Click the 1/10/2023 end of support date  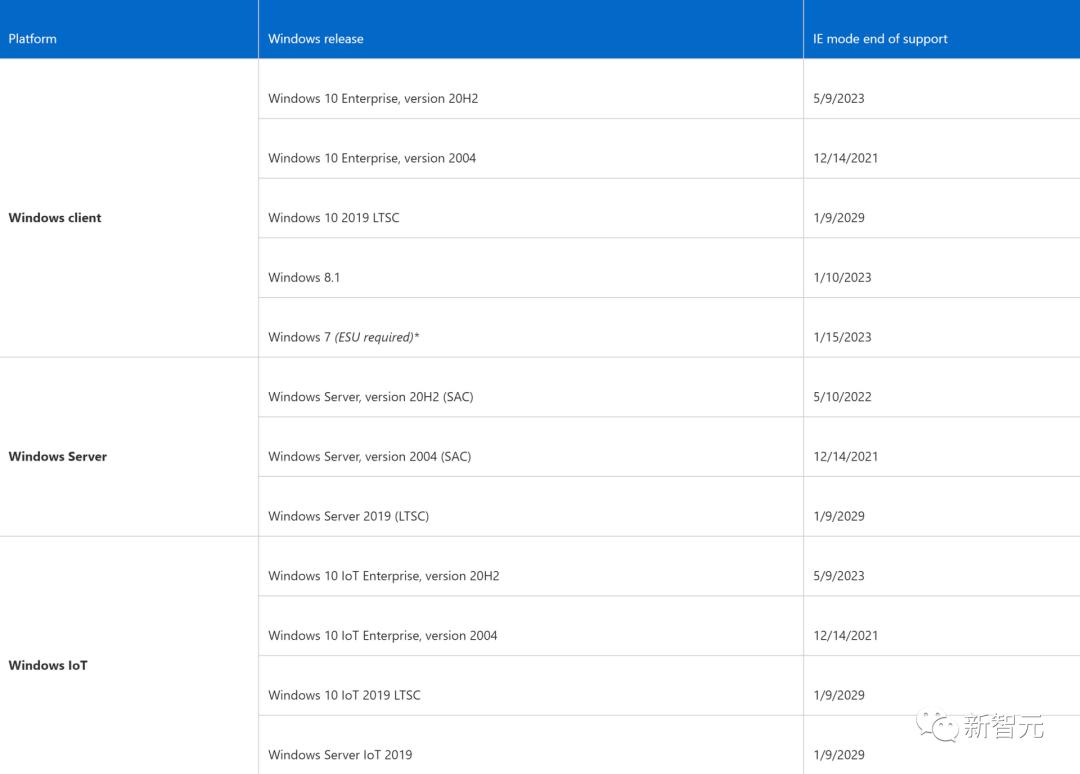pyautogui.click(x=842, y=278)
